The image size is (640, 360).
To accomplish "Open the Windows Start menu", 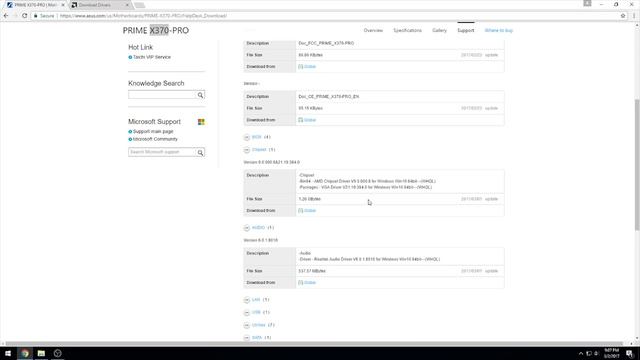I will pos(8,353).
